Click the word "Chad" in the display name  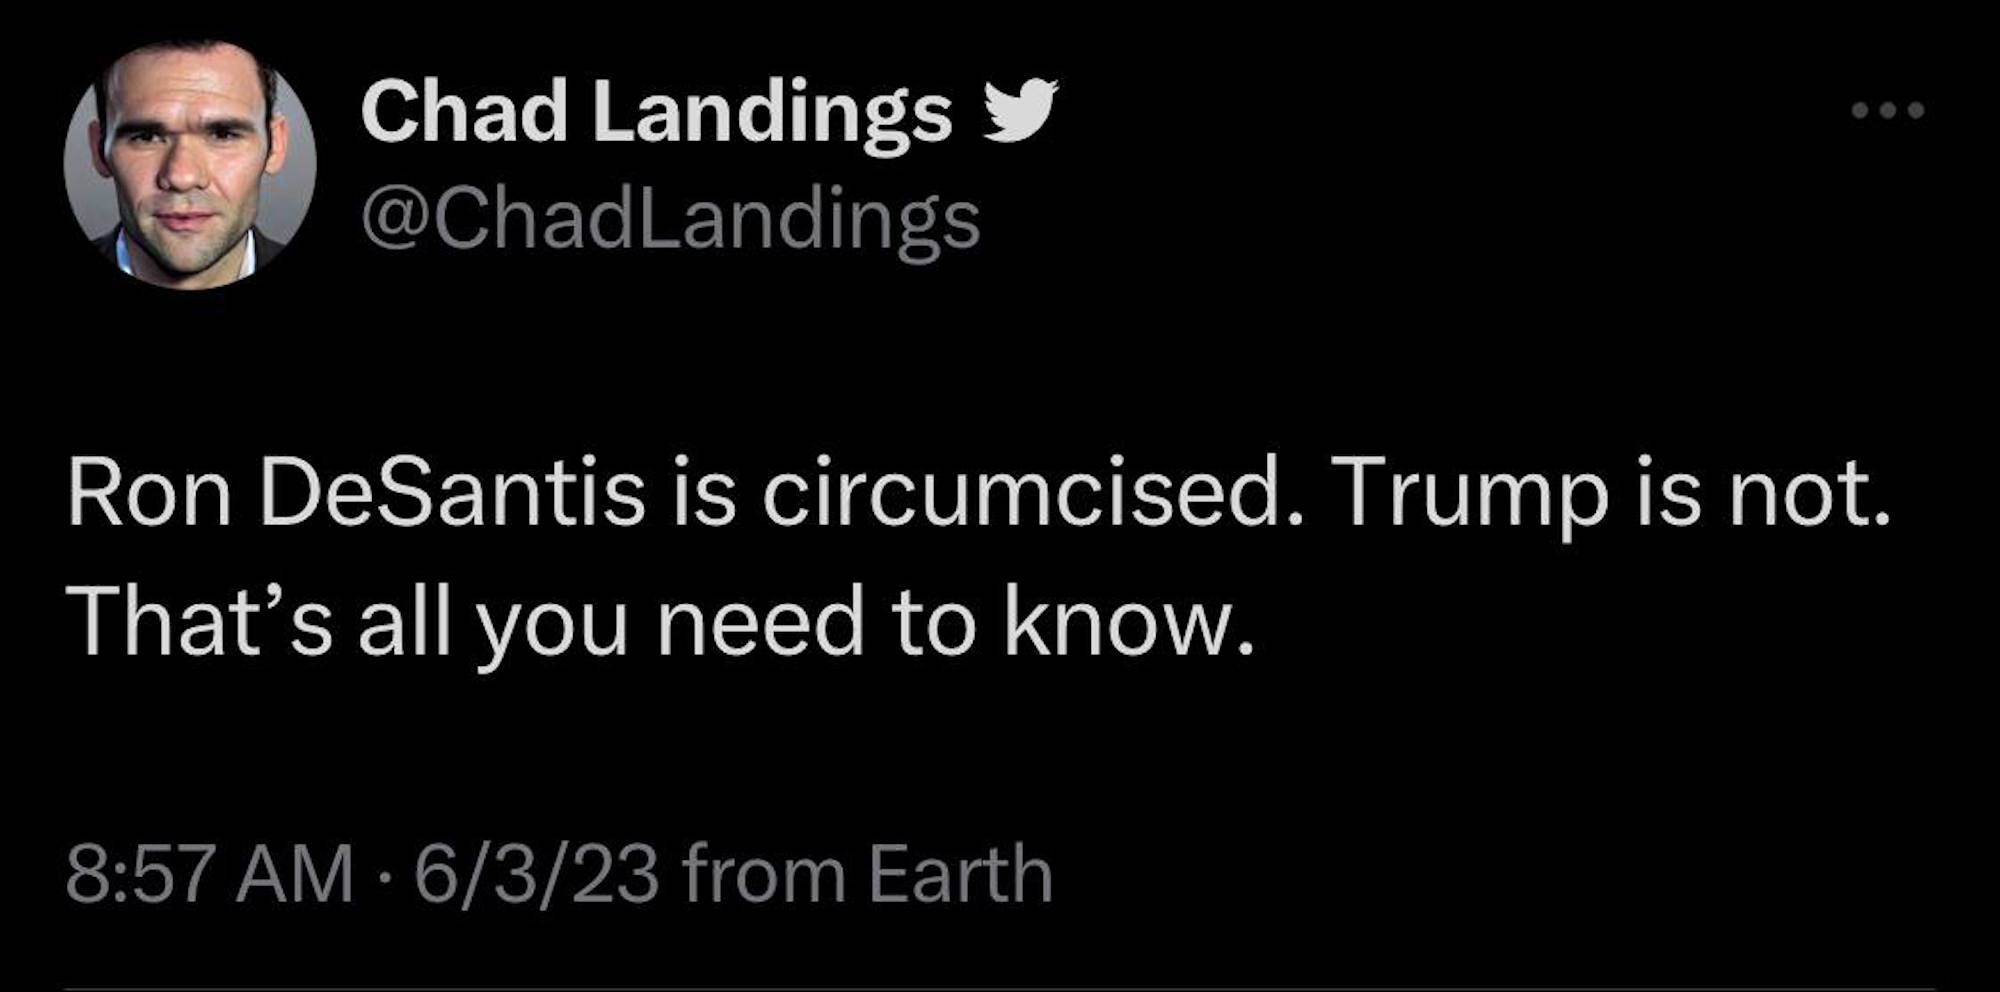pos(464,113)
